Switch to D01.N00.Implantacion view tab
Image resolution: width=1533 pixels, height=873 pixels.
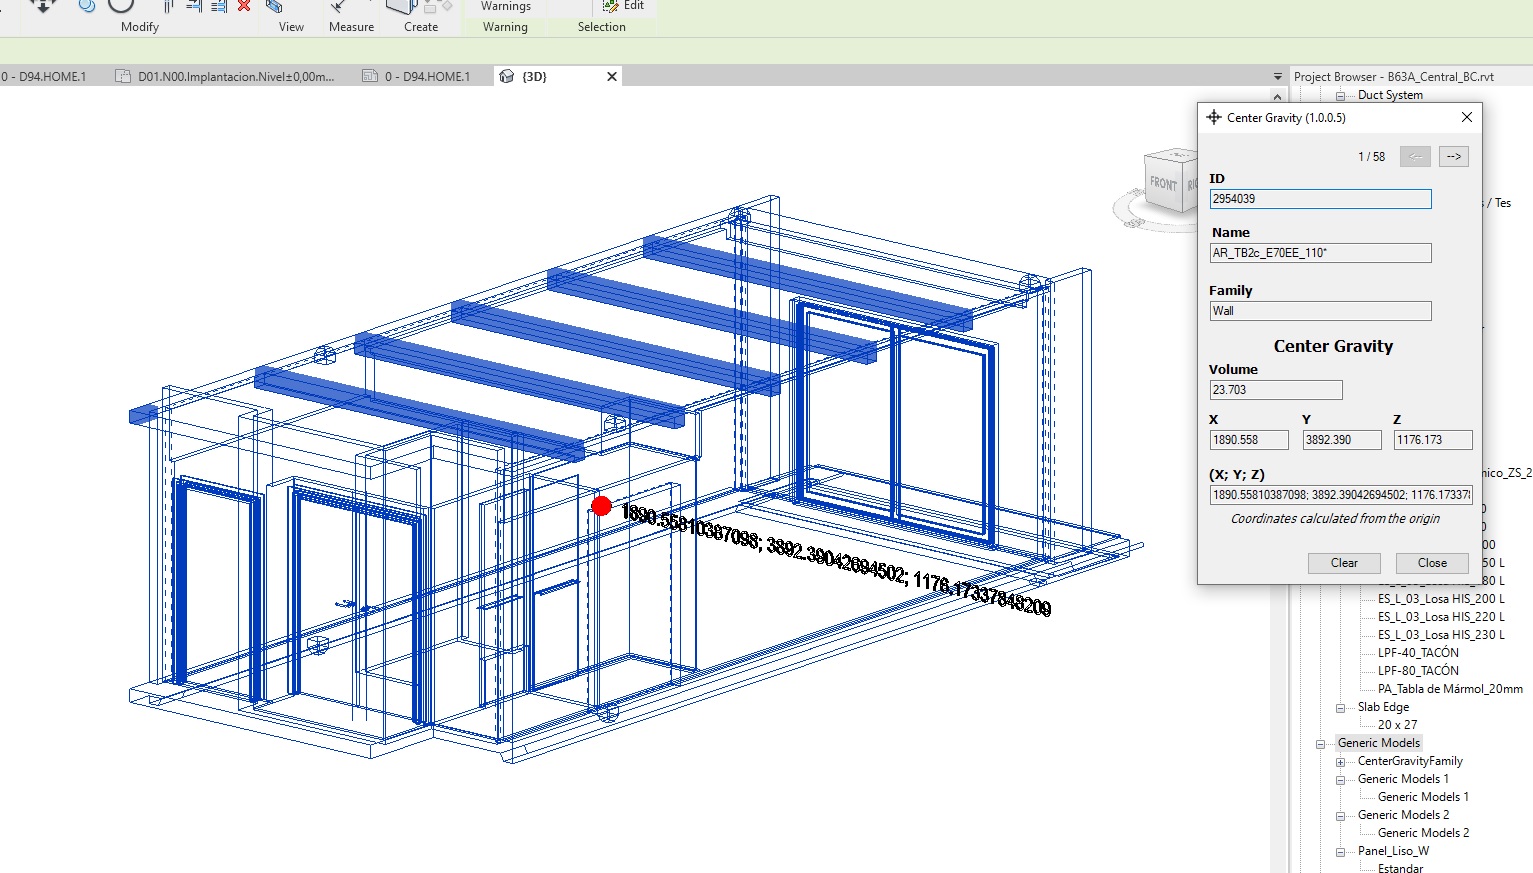[x=235, y=76]
